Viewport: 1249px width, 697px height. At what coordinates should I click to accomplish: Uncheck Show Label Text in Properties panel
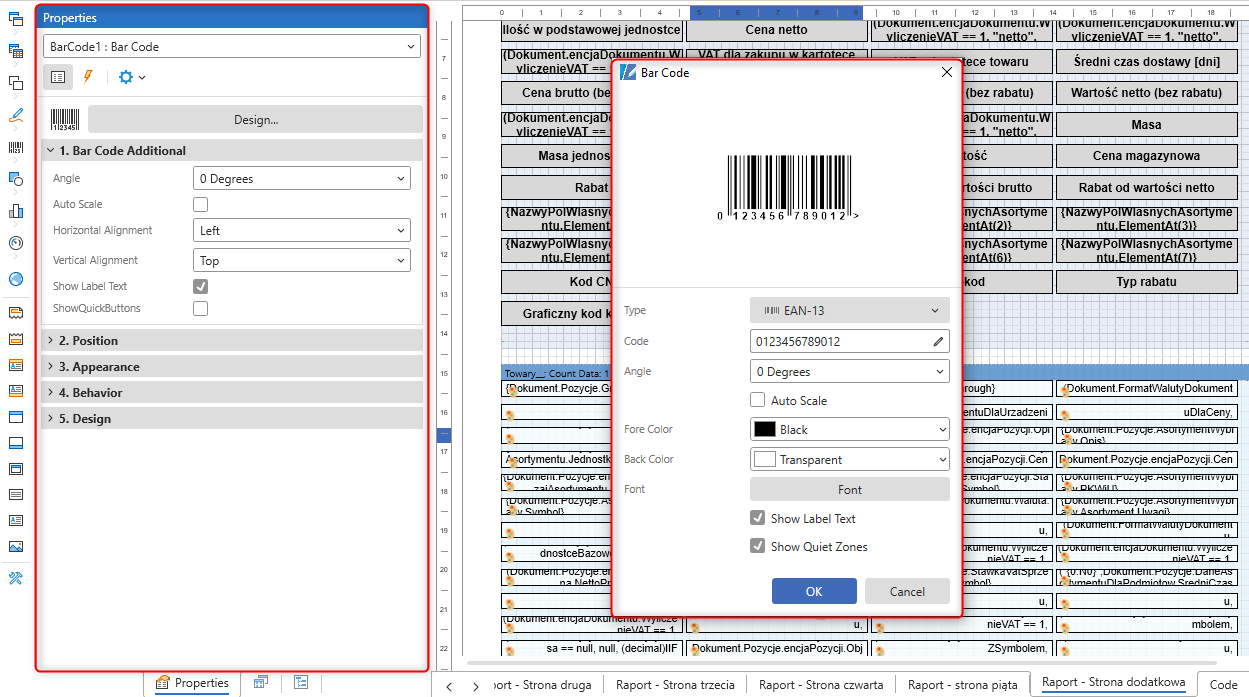201,286
